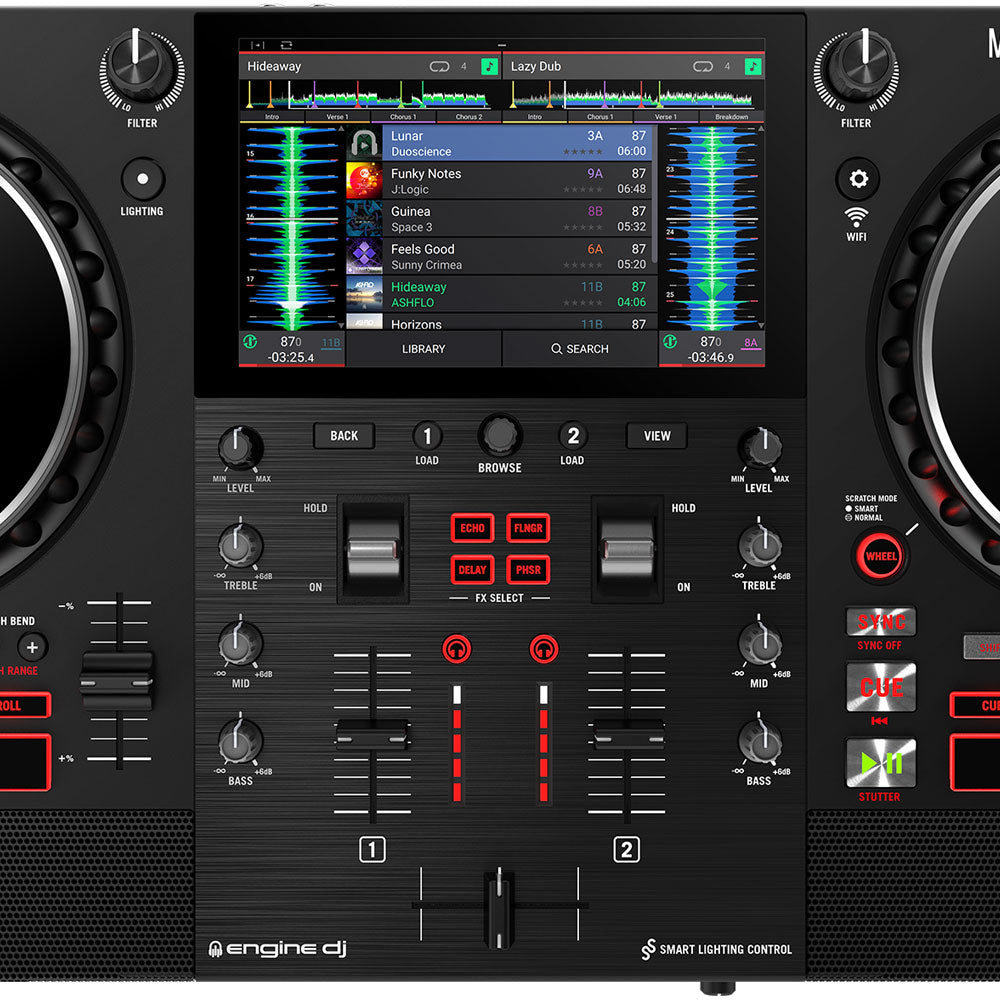Tap the quantize icon on the left deck footer
This screenshot has width=1000, height=1000.
pos(249,343)
